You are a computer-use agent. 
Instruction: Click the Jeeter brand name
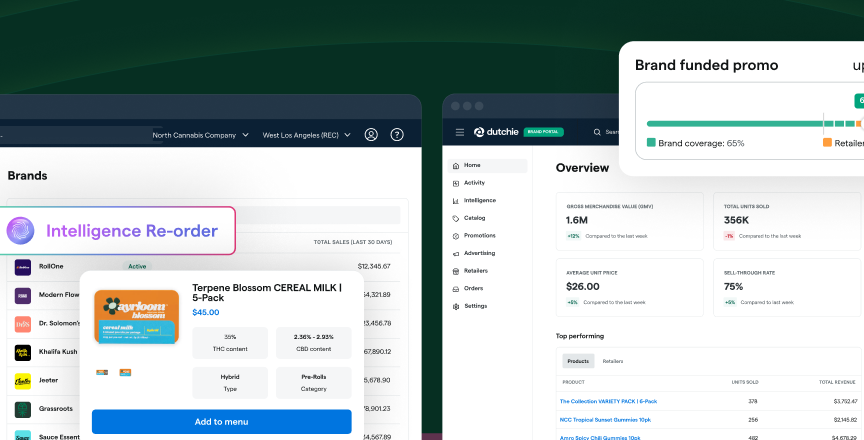(48, 381)
